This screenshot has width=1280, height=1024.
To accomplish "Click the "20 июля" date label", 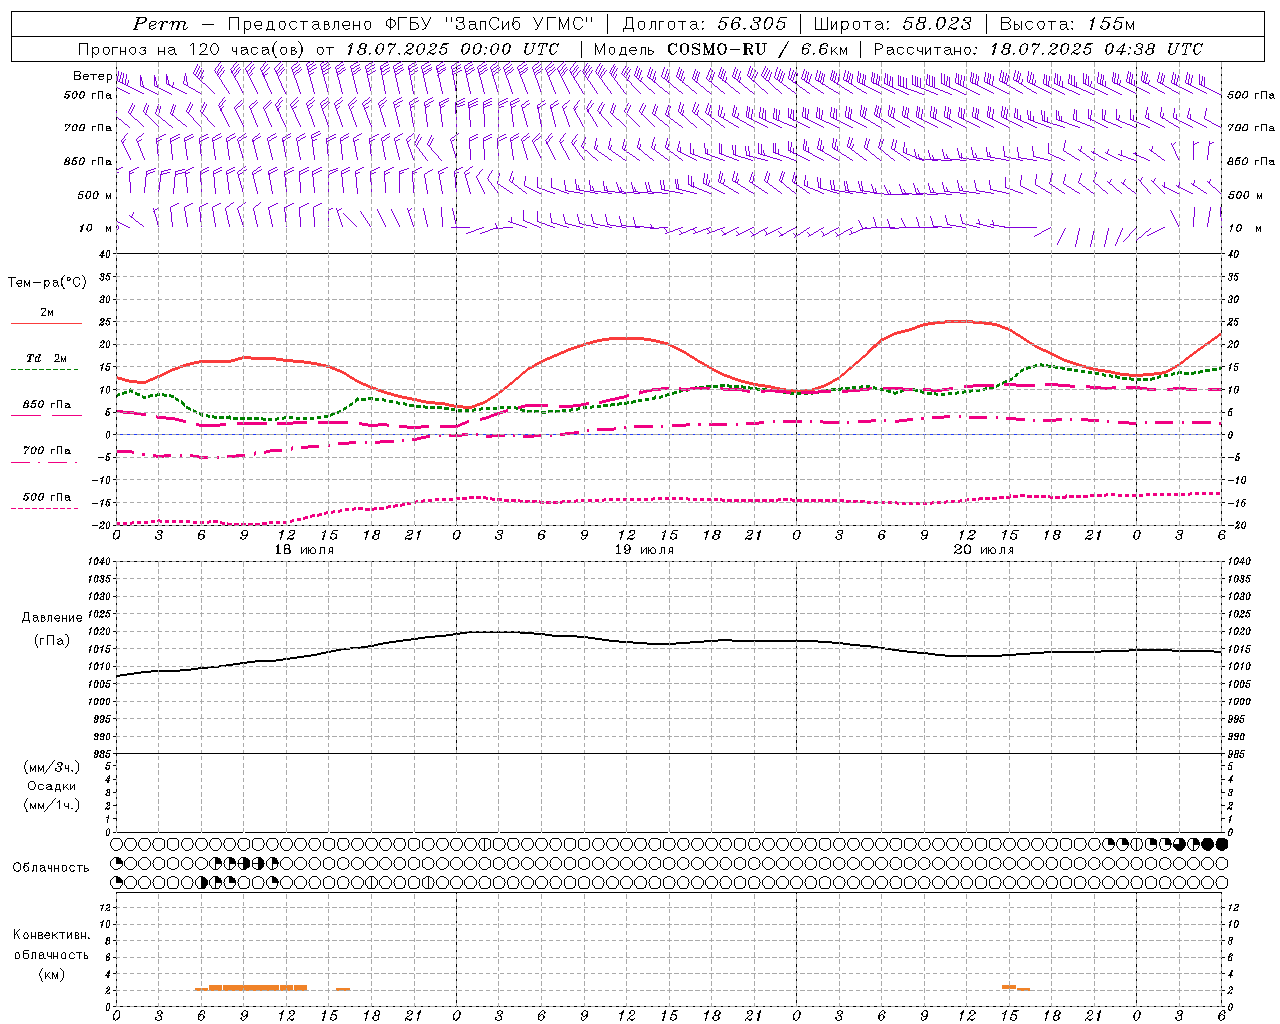I will click(984, 550).
